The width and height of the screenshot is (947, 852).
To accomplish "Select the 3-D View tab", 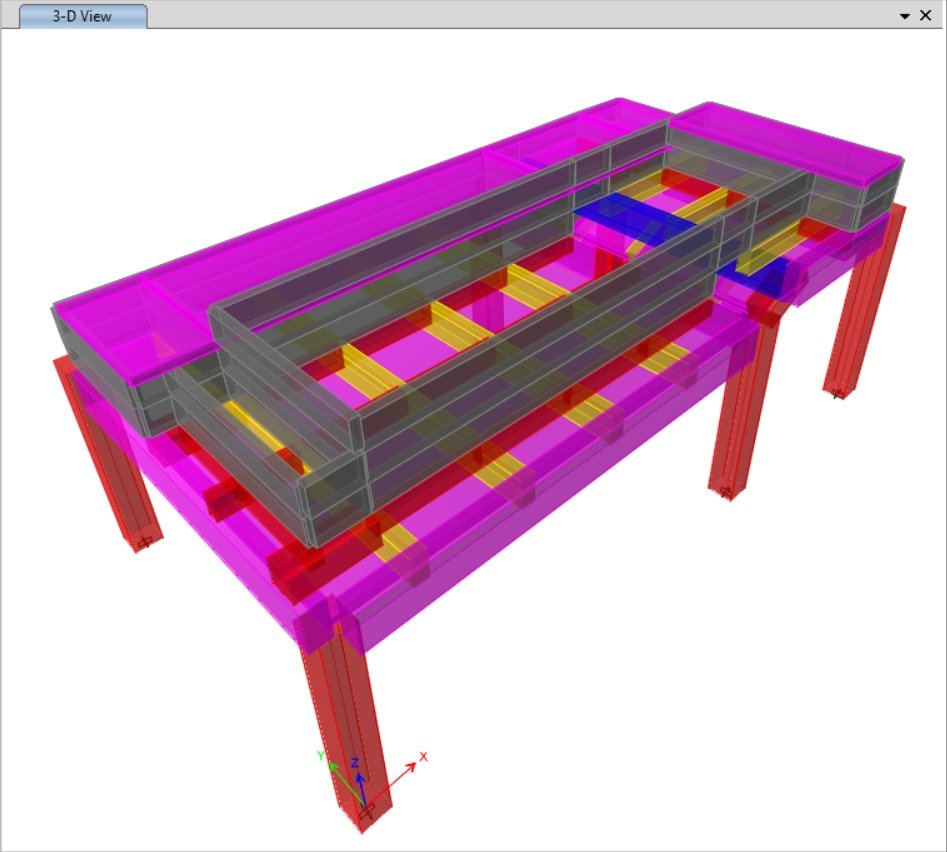I will (83, 16).
